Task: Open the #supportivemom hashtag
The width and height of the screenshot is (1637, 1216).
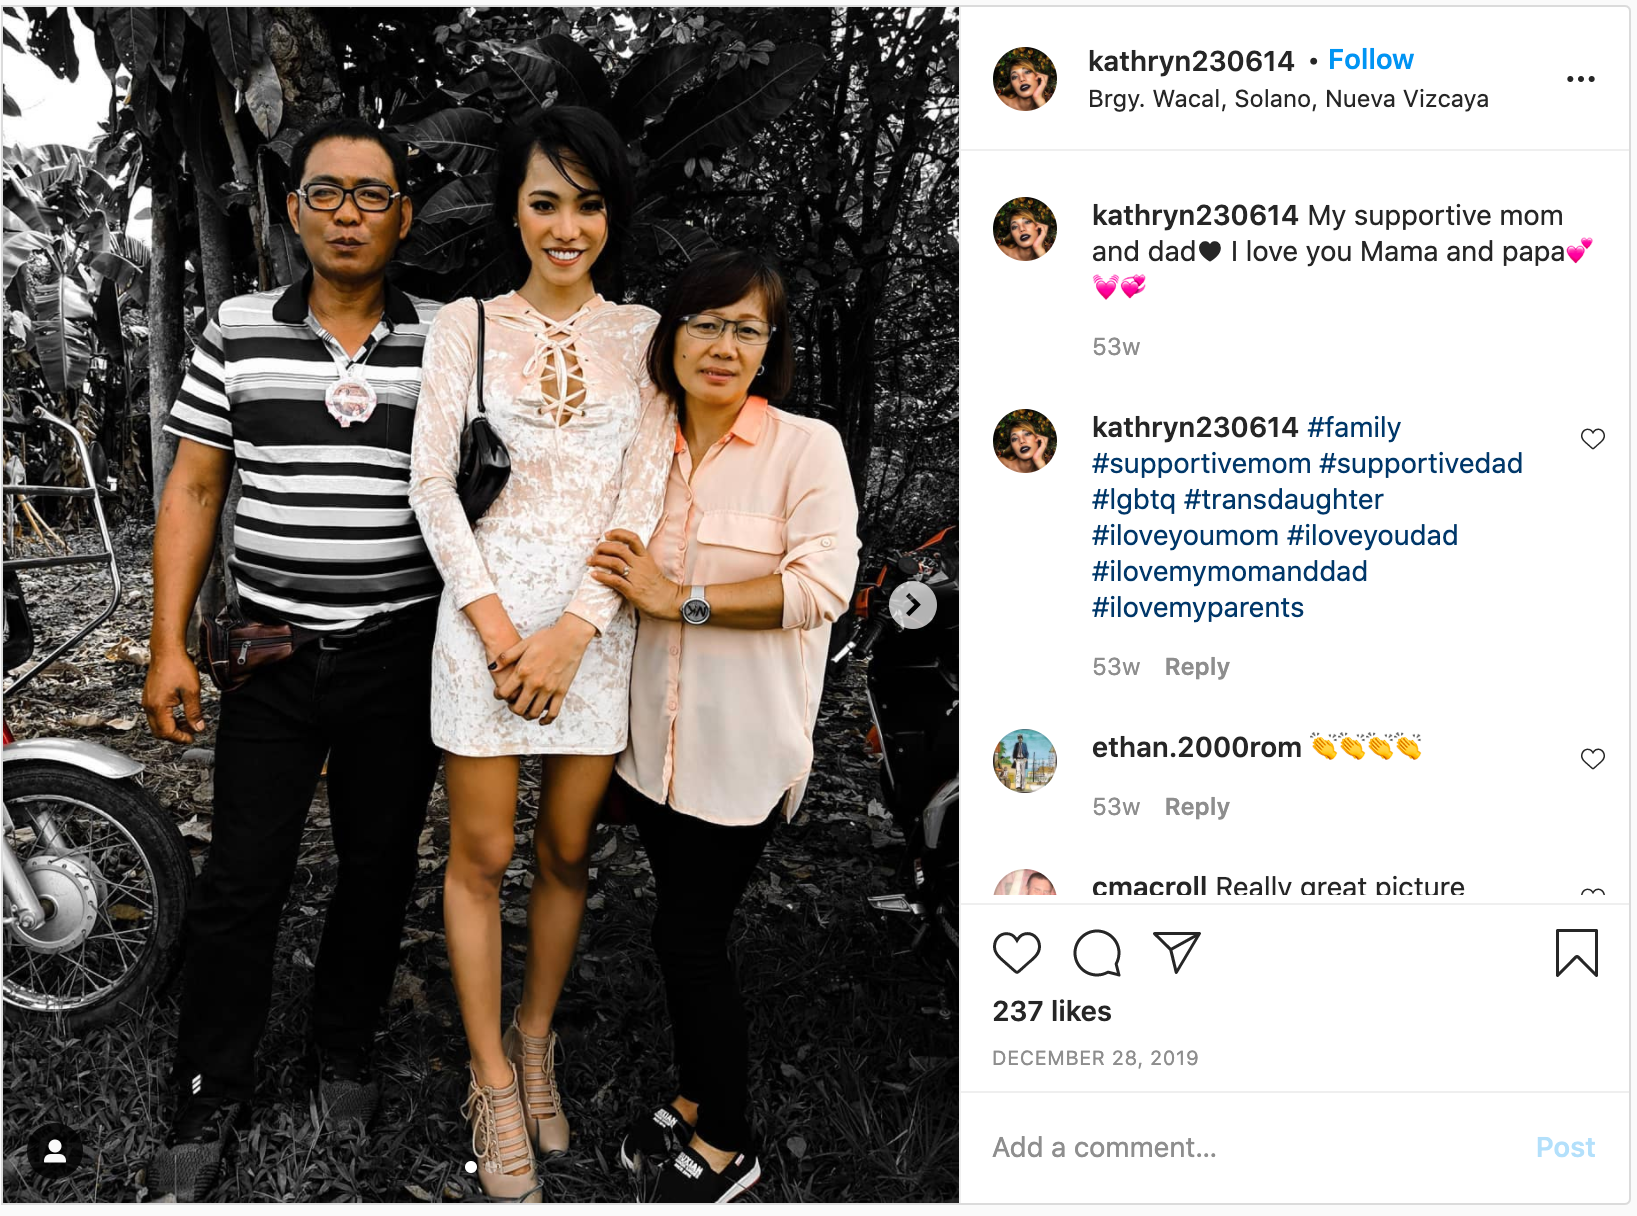Action: pyautogui.click(x=1201, y=463)
